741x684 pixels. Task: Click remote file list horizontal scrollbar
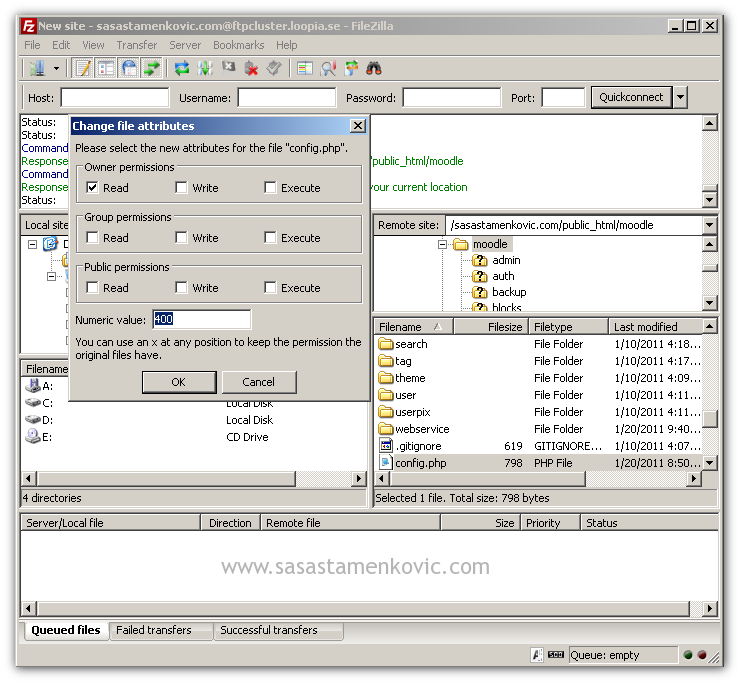487,478
